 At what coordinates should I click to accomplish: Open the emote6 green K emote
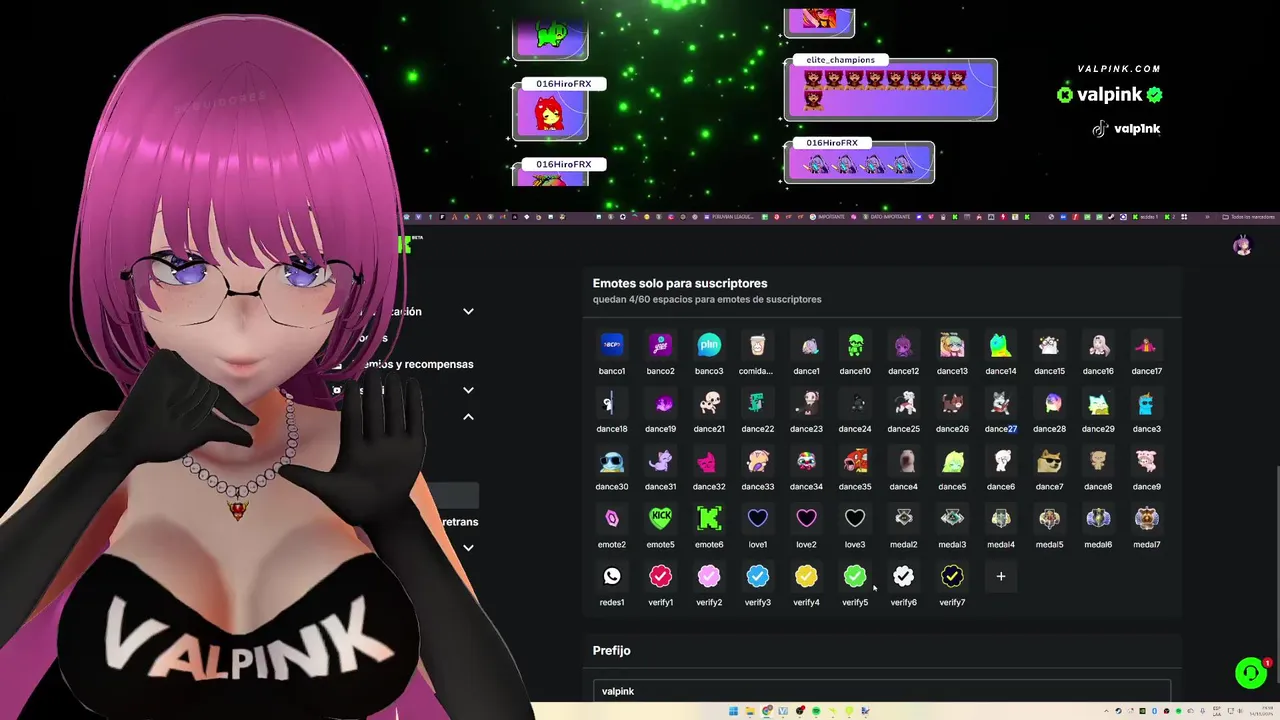(x=709, y=519)
